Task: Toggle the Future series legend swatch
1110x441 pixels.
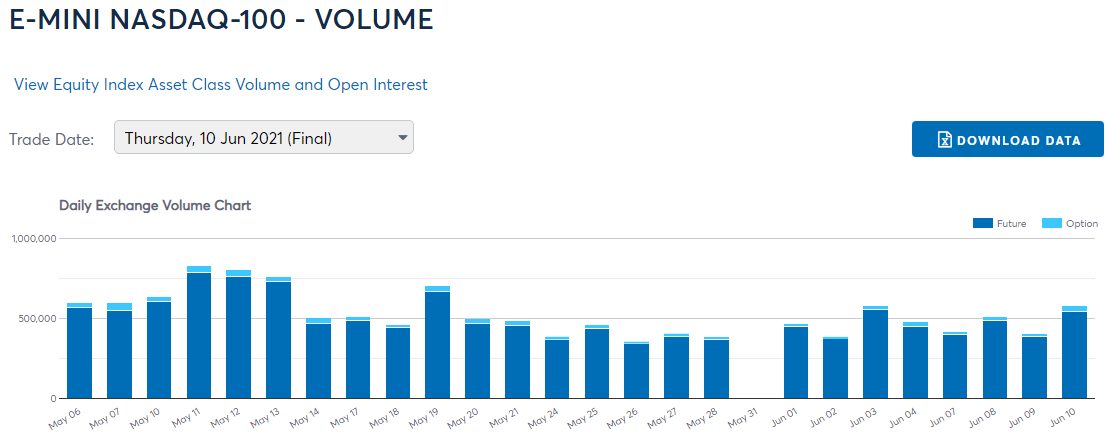Action: point(982,224)
